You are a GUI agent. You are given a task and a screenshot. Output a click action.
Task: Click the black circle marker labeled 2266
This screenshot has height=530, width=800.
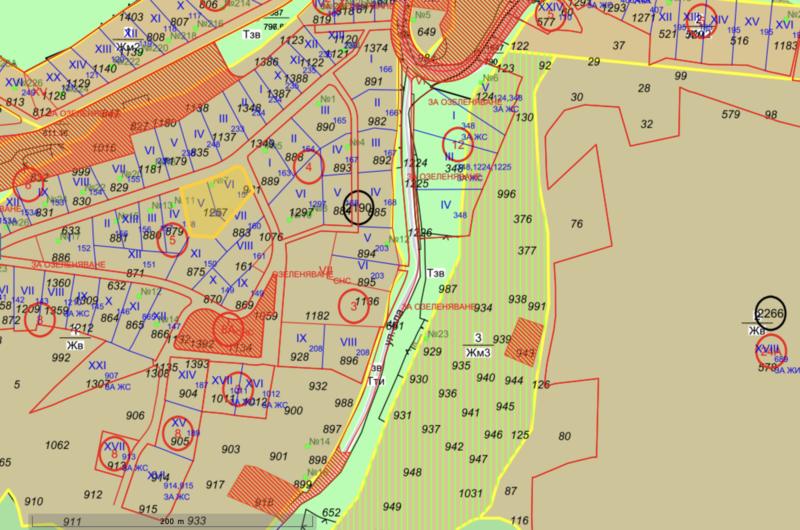pyautogui.click(x=769, y=313)
